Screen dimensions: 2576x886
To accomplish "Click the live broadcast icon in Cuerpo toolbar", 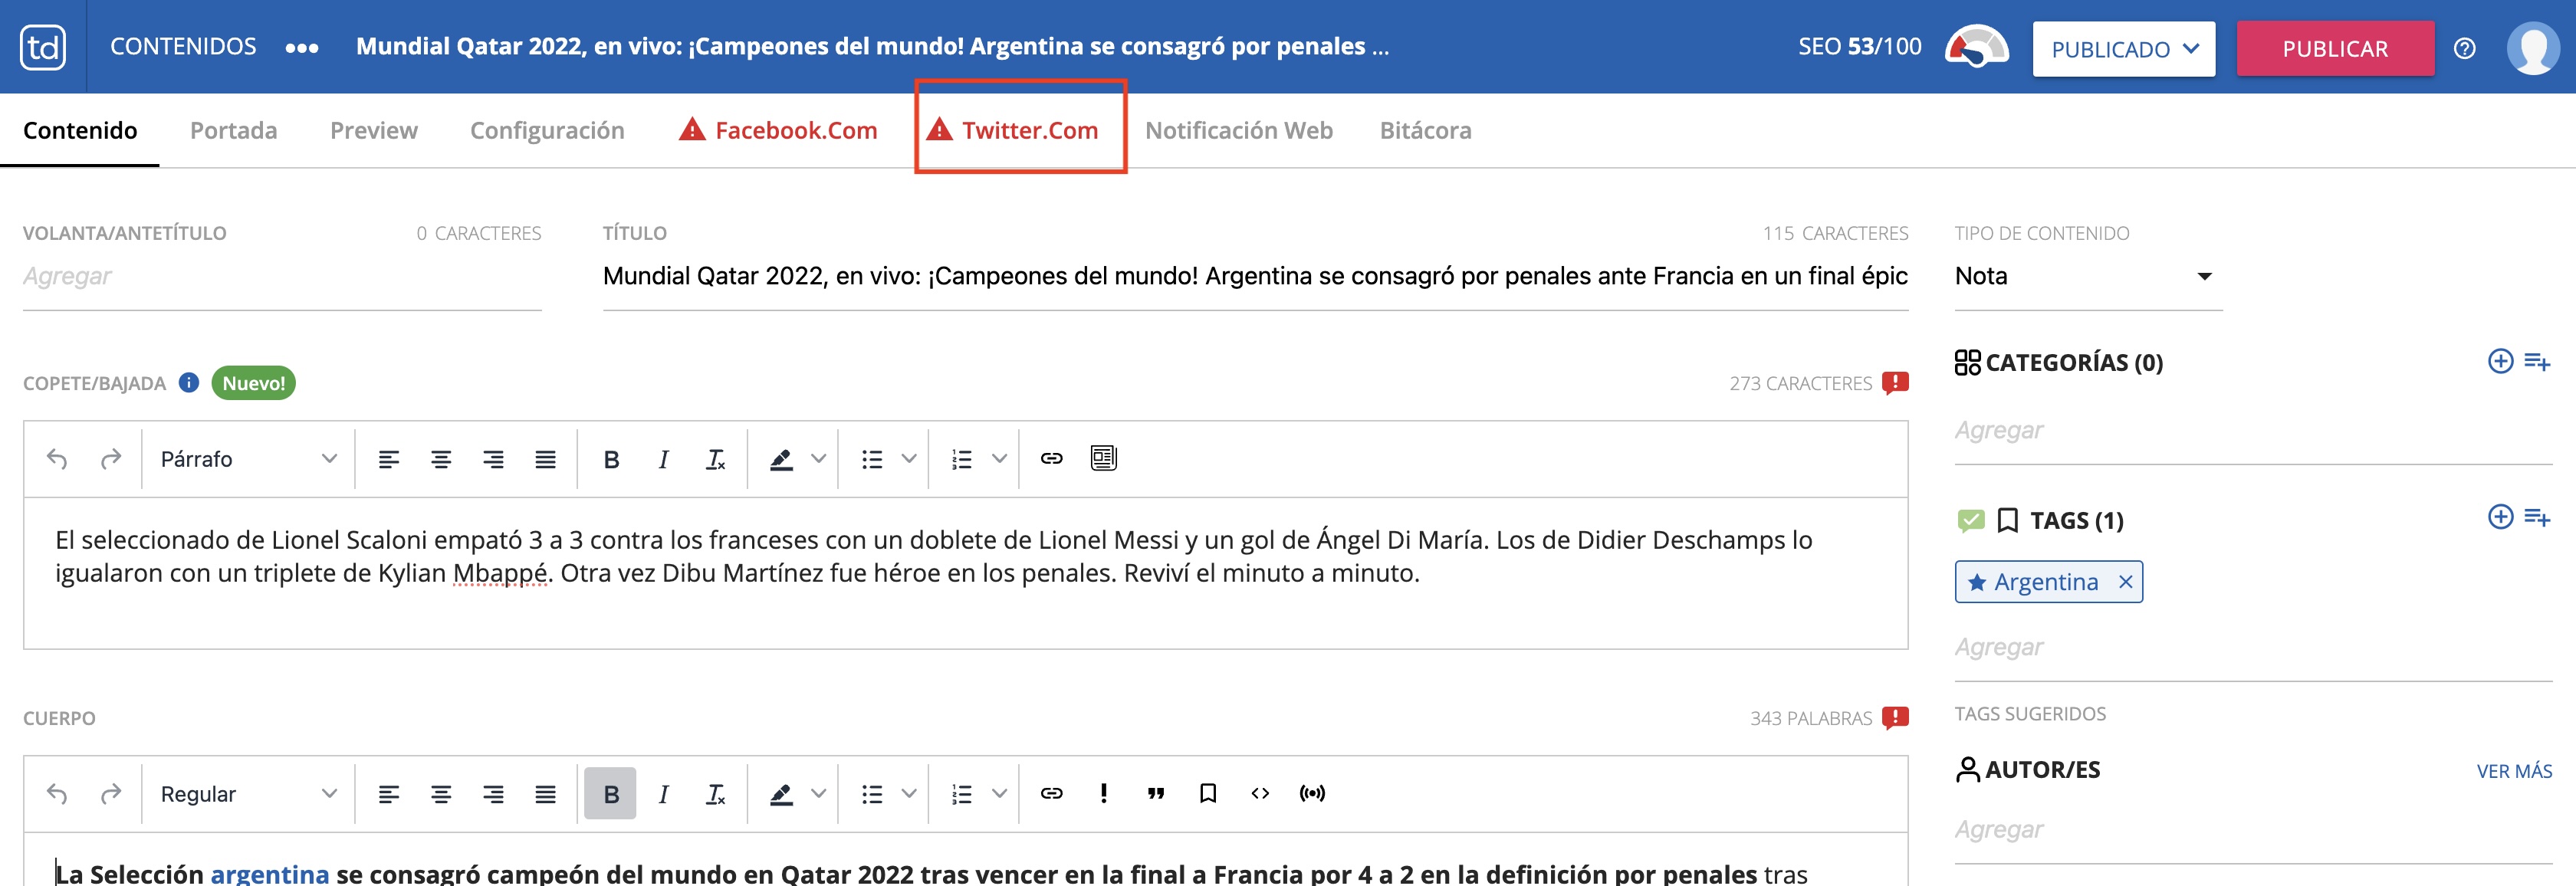I will pyautogui.click(x=1312, y=794).
